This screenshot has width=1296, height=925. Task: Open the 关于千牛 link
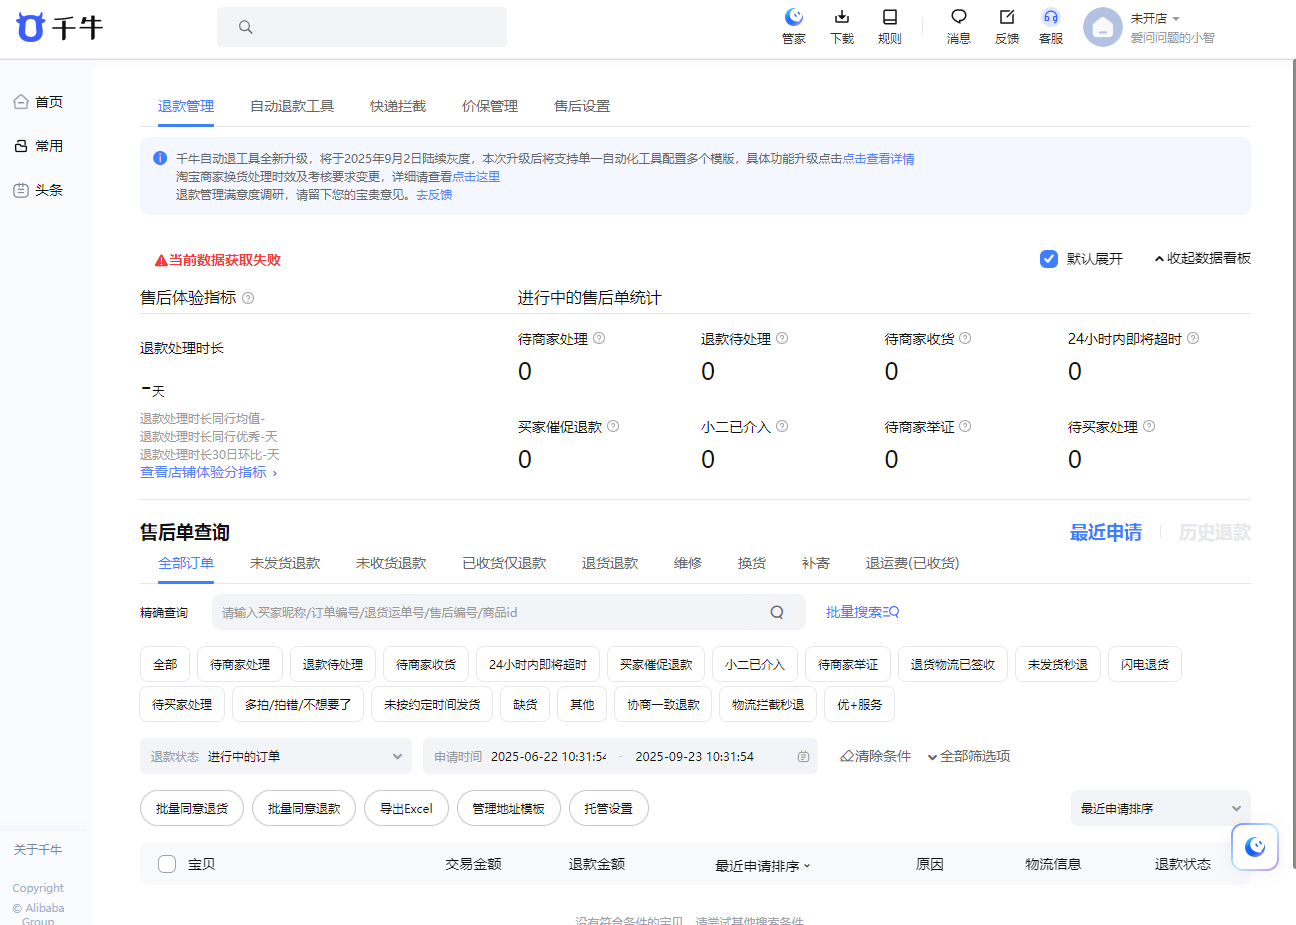[38, 850]
